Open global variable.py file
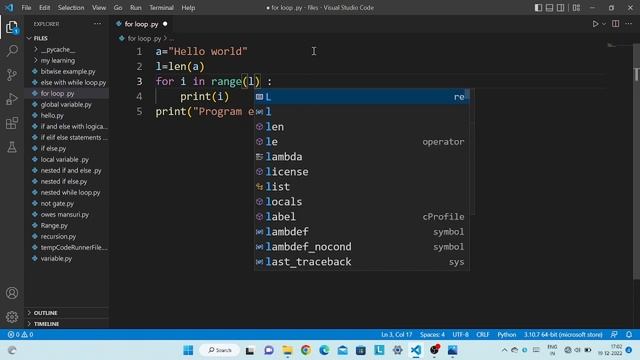This screenshot has height=360, width=640. click(66, 104)
